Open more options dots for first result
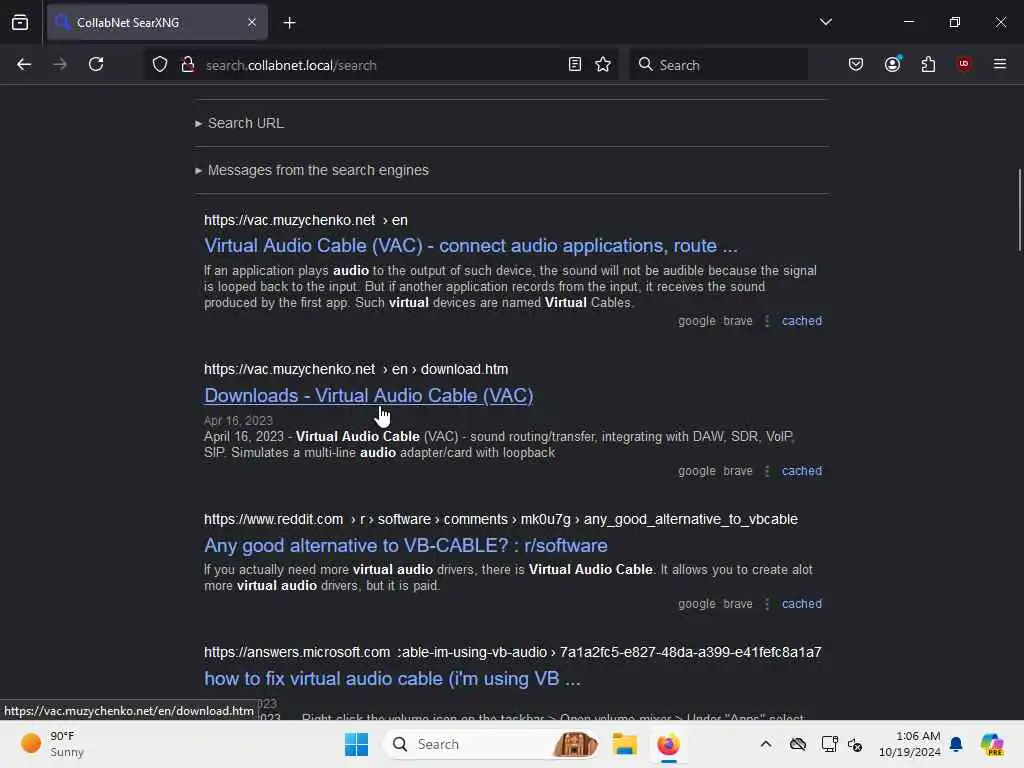This screenshot has height=768, width=1024. (x=767, y=321)
